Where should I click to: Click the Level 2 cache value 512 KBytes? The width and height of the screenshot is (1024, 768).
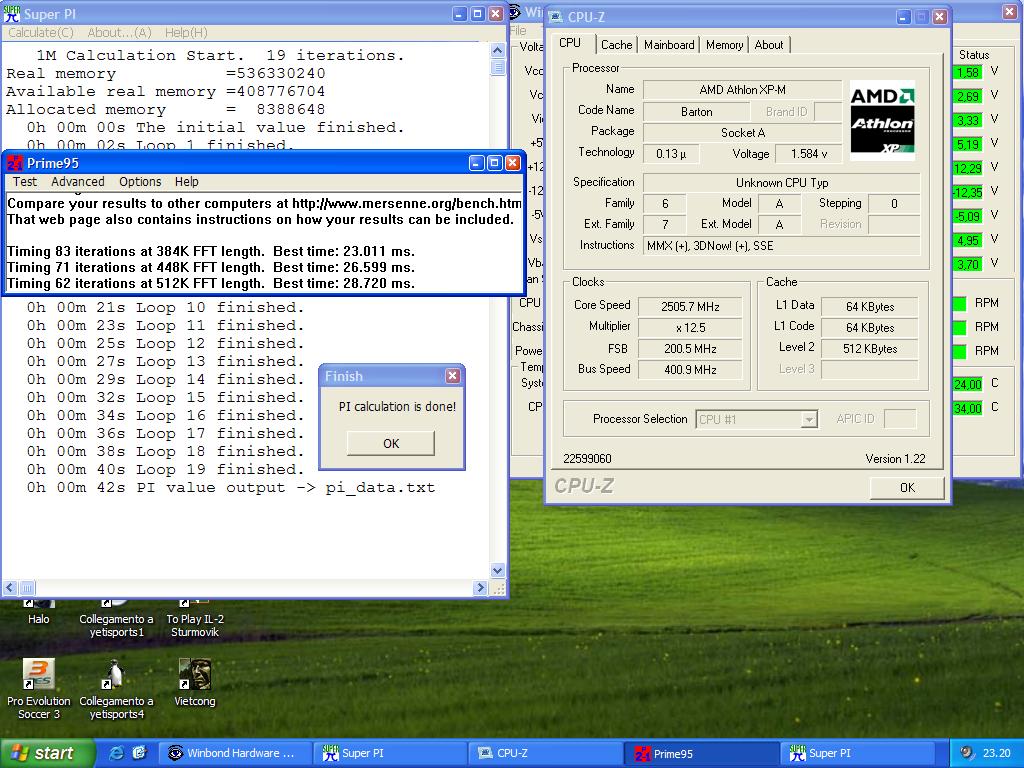coord(869,349)
